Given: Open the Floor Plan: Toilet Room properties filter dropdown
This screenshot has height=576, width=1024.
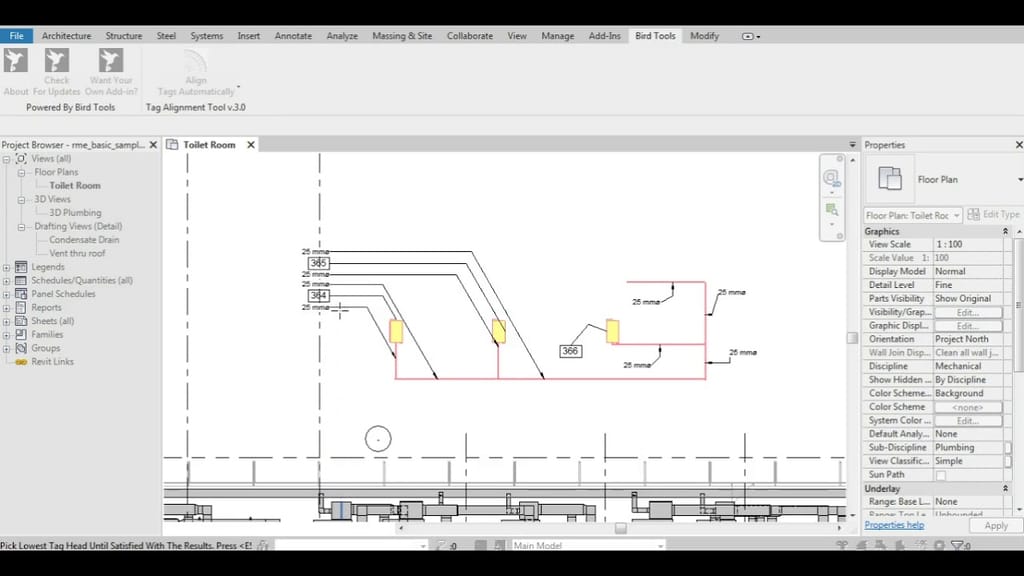Looking at the screenshot, I should pyautogui.click(x=956, y=214).
